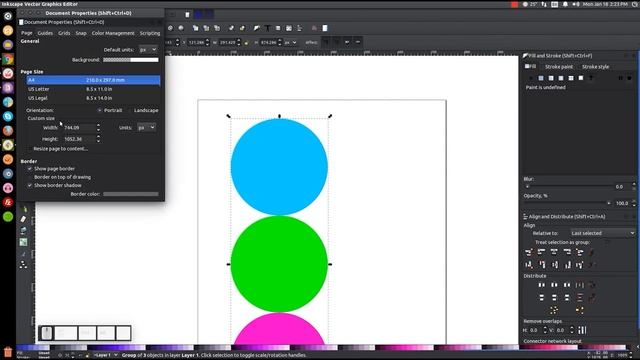This screenshot has height=360, width=640.
Task: Distribute centers equidistantly vertically icon
Action: (x=554, y=298)
